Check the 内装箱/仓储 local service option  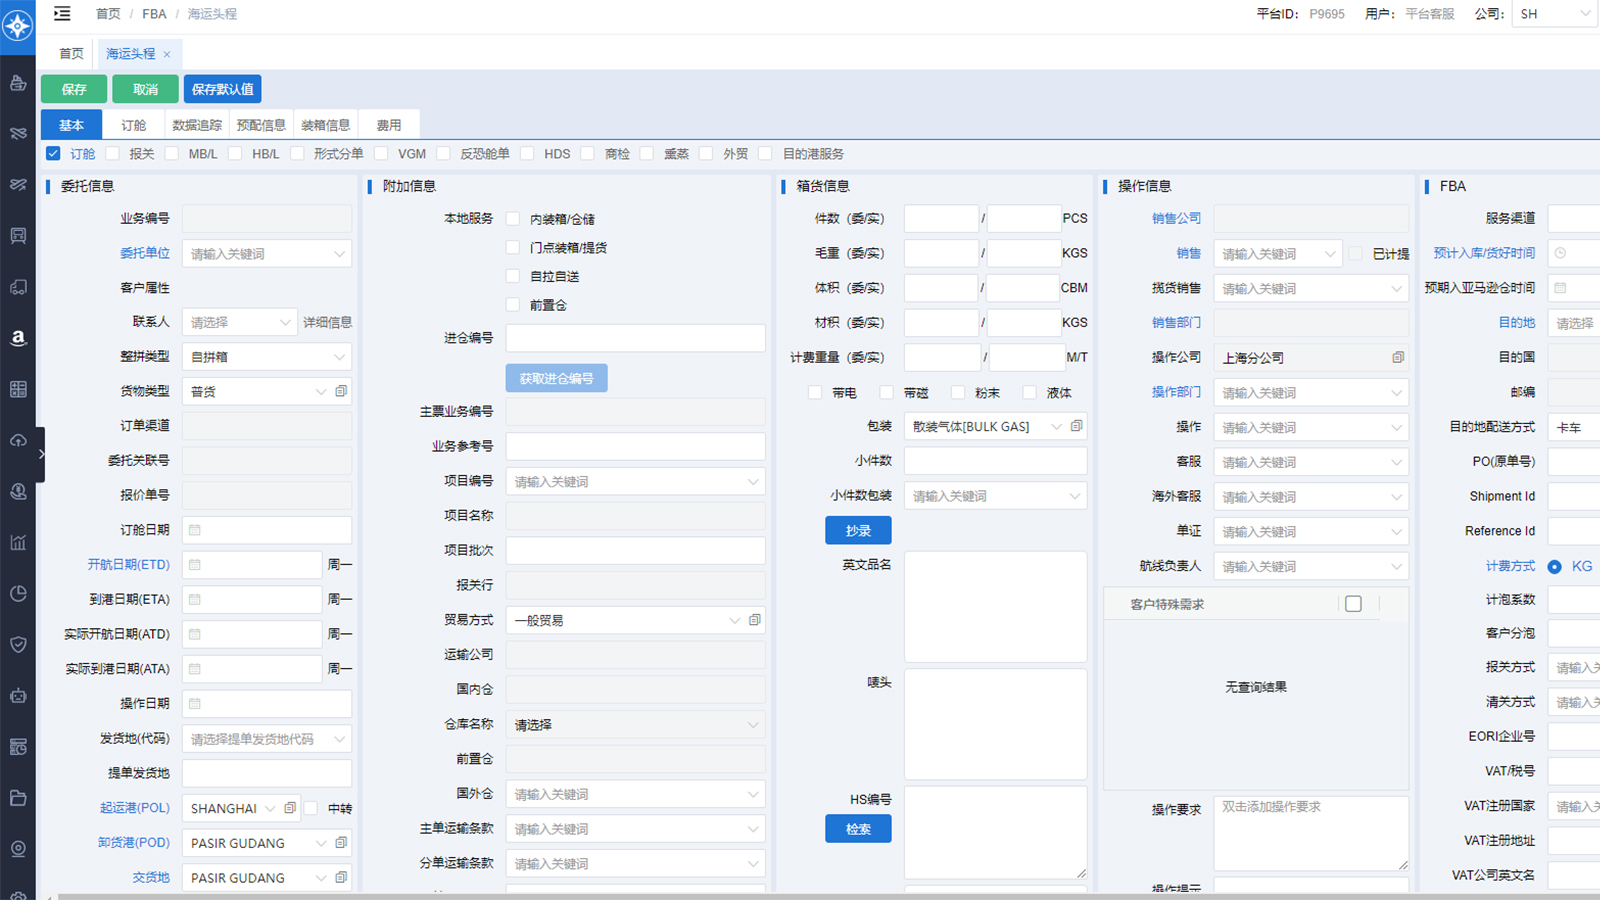pyautogui.click(x=513, y=219)
